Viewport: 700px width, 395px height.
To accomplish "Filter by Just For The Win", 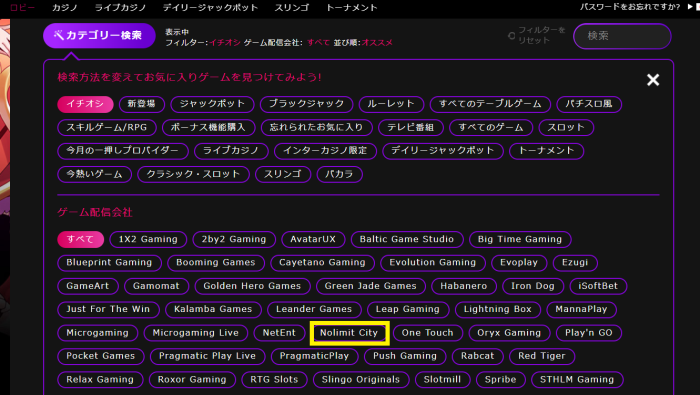I will click(108, 310).
